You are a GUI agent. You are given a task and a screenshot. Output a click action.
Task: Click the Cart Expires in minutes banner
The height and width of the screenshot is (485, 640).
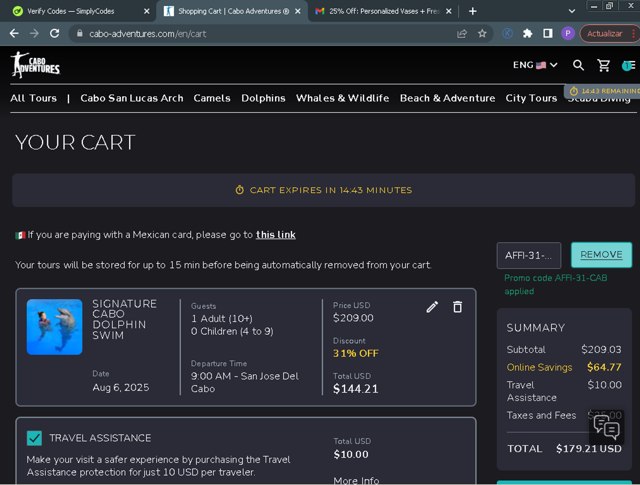(323, 190)
